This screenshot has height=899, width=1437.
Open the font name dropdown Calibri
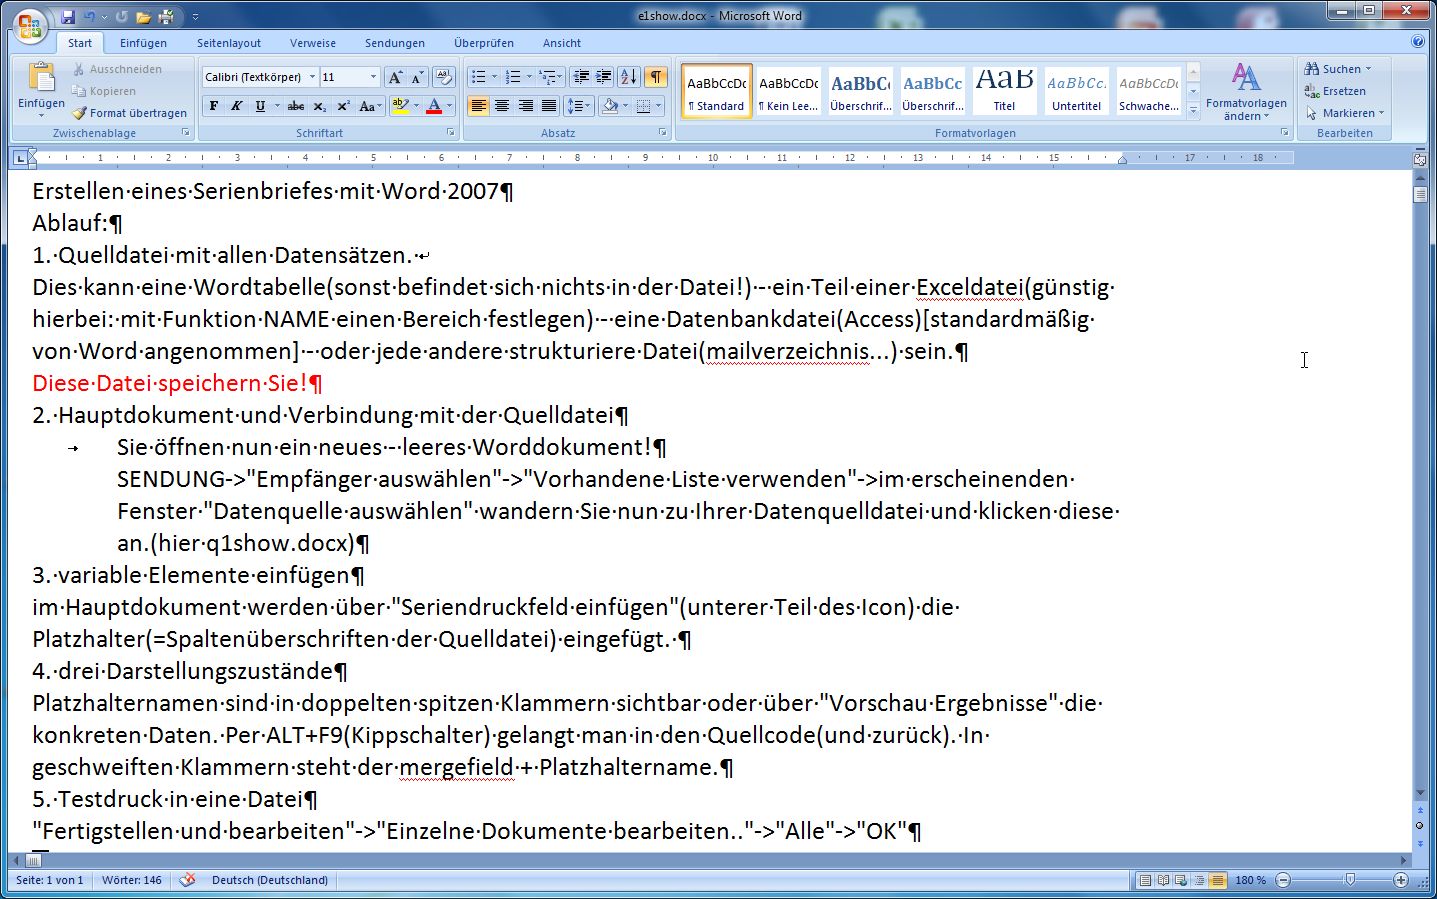[x=312, y=77]
